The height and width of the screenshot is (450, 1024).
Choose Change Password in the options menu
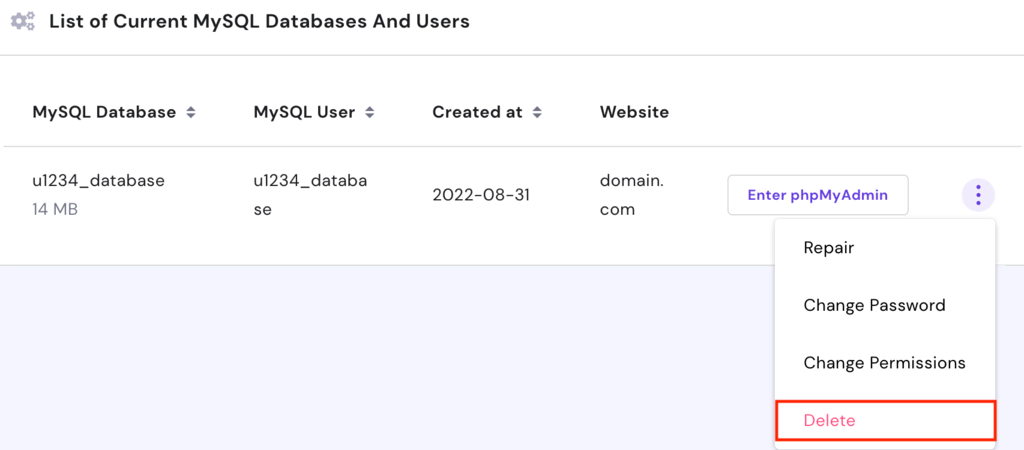874,305
